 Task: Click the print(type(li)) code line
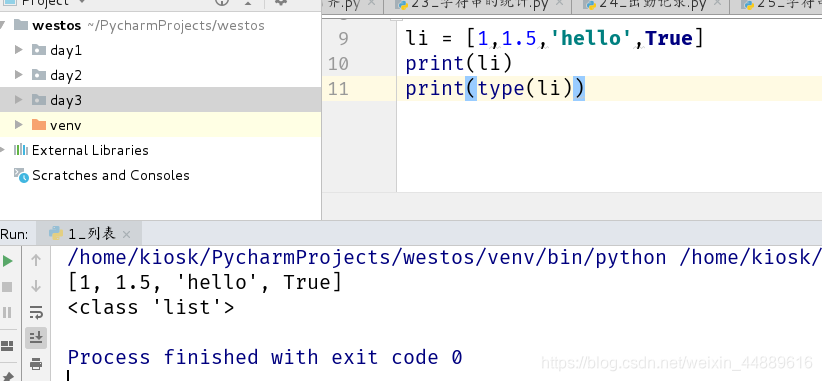pyautogui.click(x=494, y=89)
